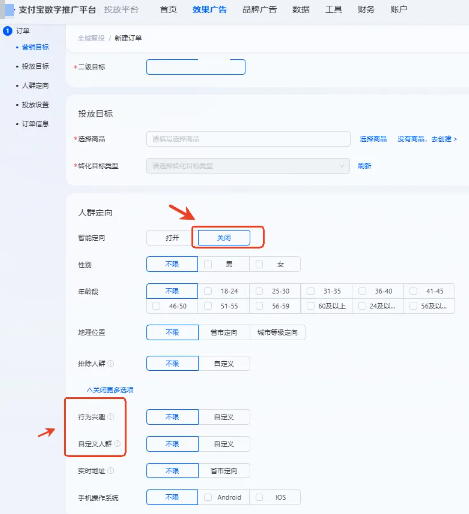
Task: Click the Alipay platform logo icon
Action: click(x=9, y=10)
